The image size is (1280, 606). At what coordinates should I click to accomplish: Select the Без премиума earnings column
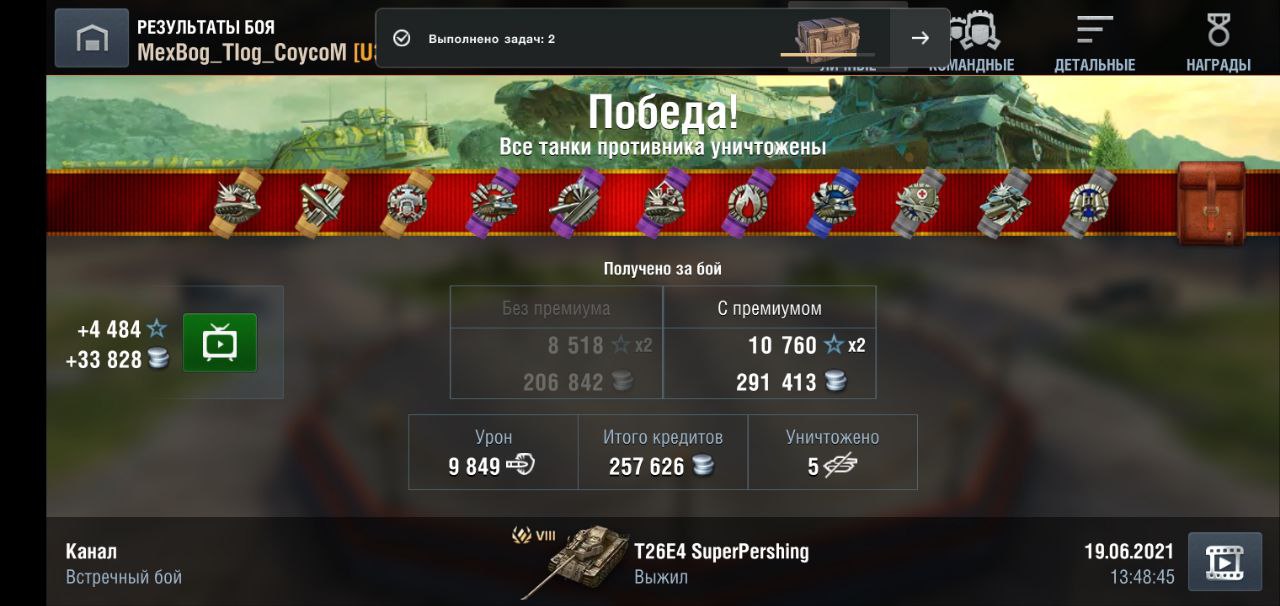556,342
